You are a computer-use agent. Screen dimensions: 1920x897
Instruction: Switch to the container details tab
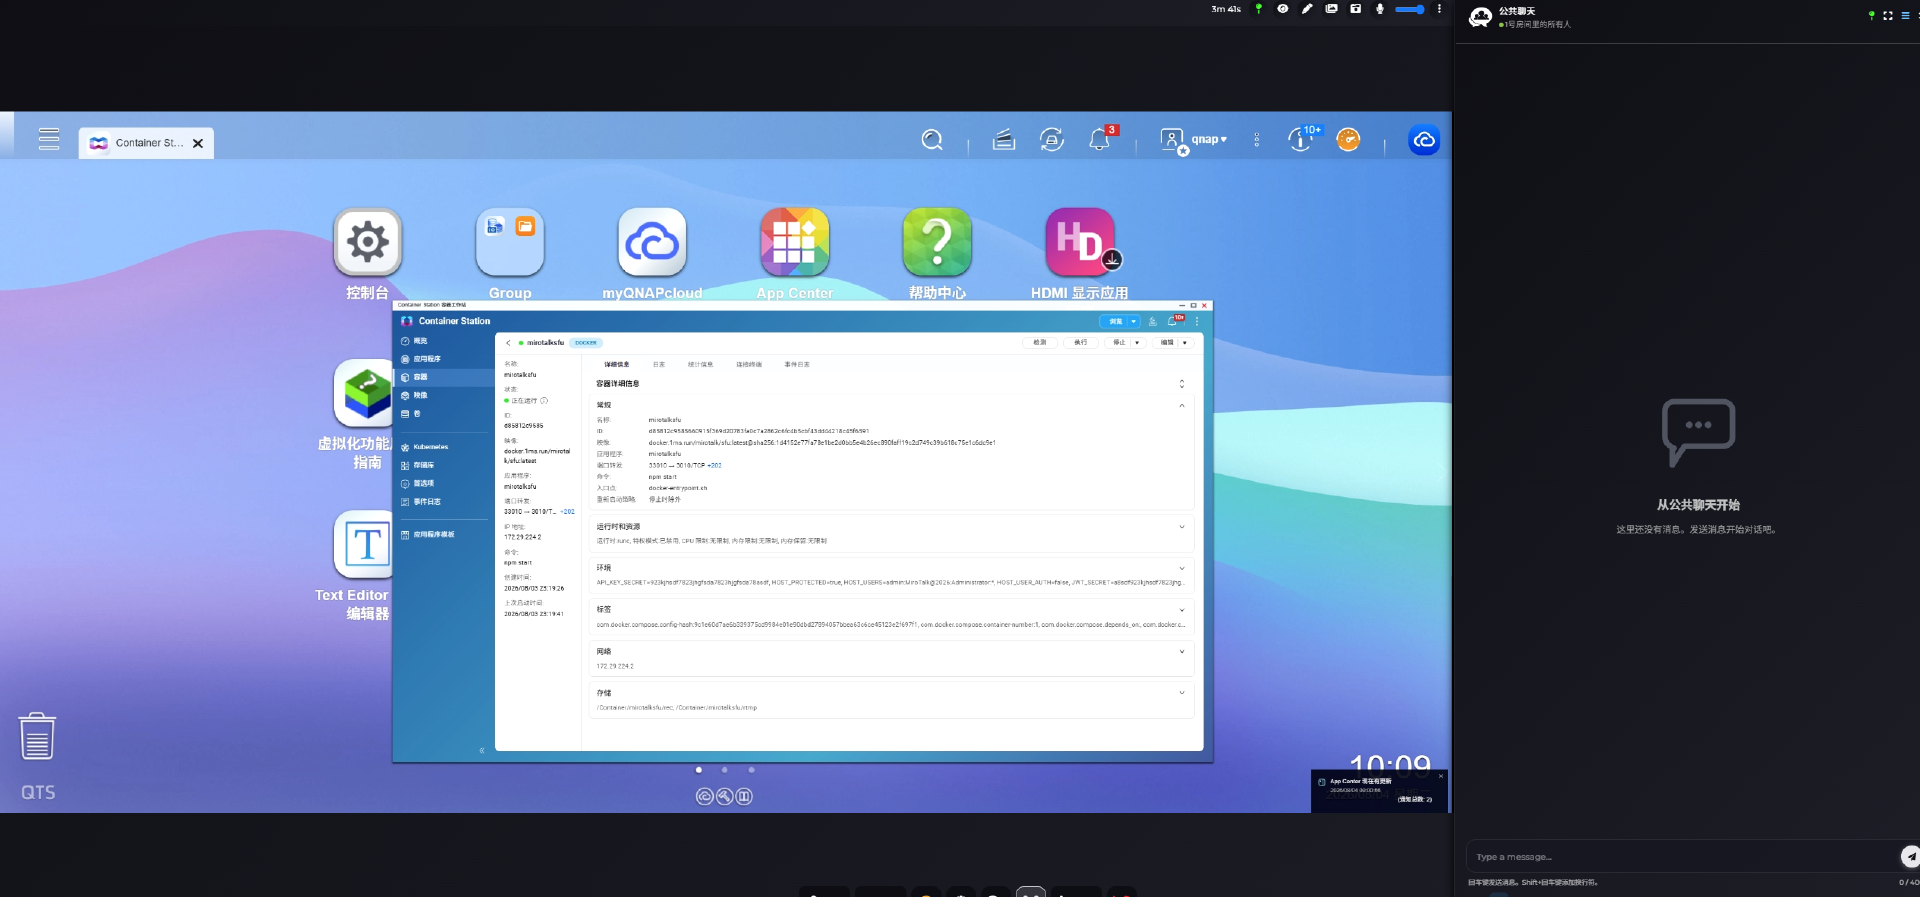click(x=617, y=365)
